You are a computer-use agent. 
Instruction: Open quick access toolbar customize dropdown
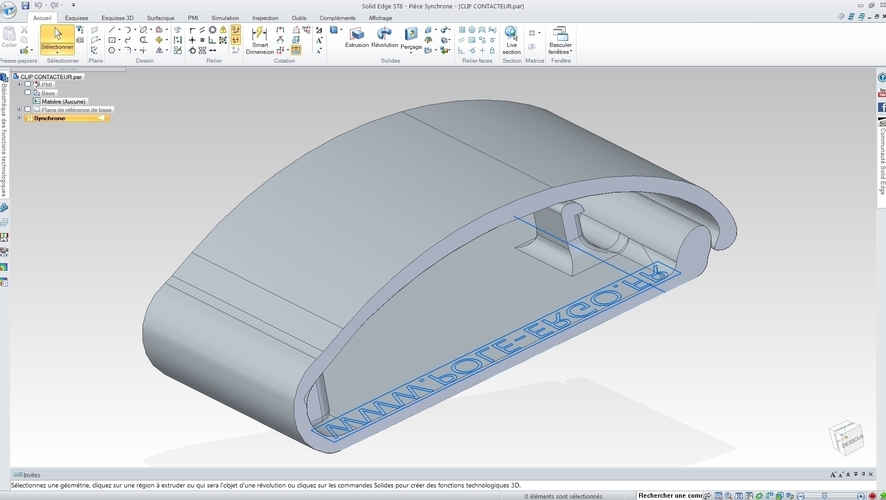point(73,5)
